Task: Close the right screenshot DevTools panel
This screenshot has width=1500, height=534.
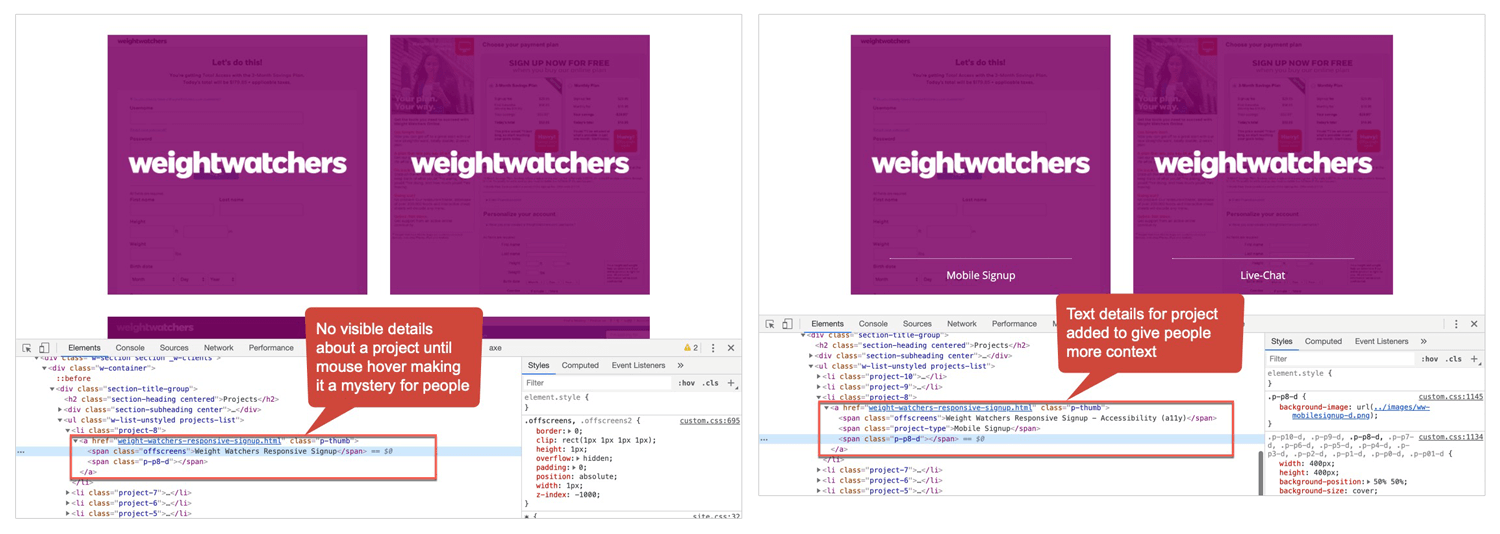Action: tap(1474, 324)
